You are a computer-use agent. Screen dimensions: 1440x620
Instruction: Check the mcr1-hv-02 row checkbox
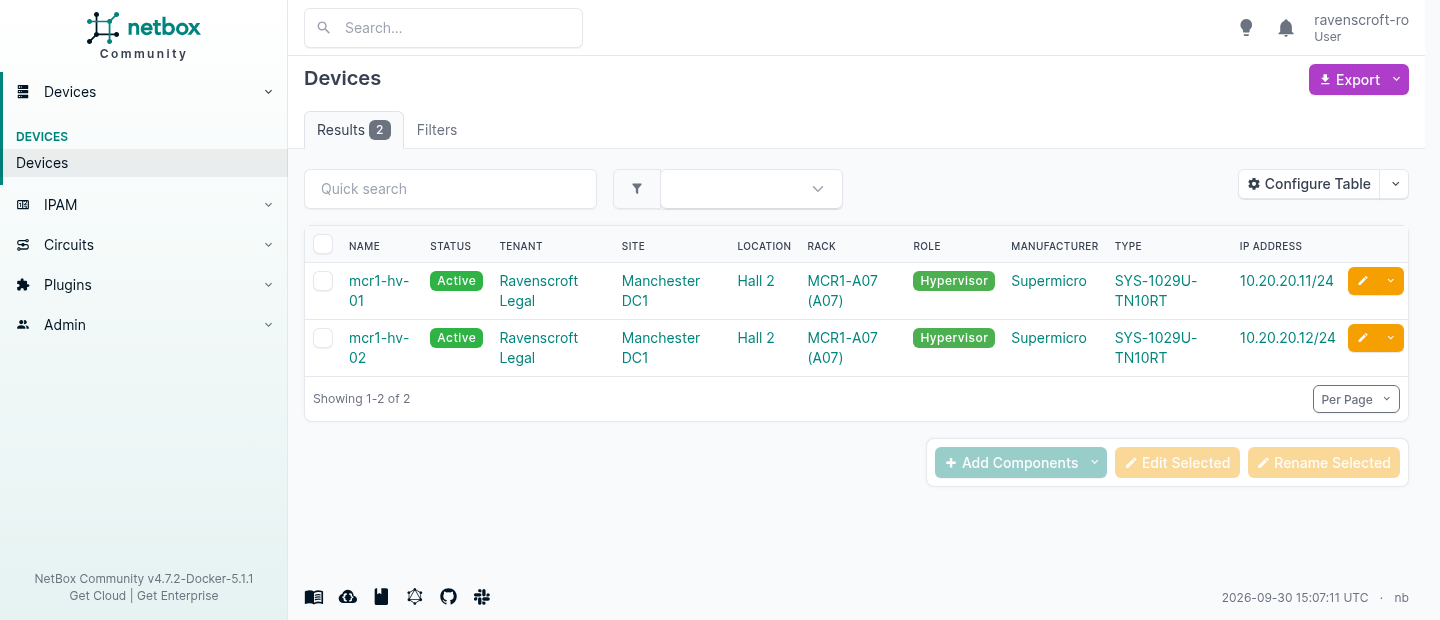323,338
